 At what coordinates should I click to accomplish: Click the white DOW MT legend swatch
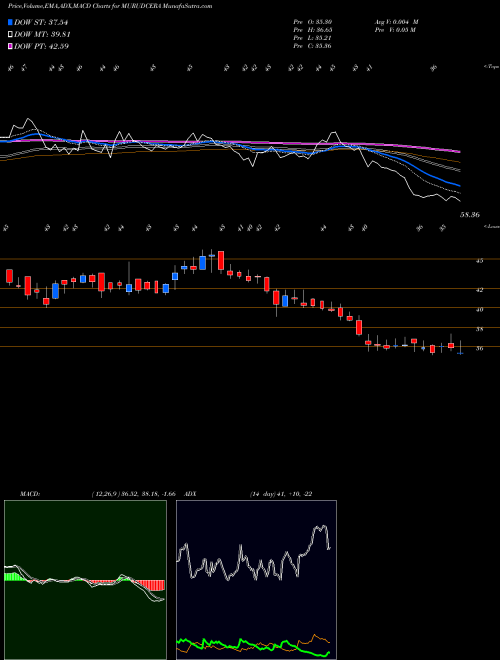pyautogui.click(x=10, y=35)
